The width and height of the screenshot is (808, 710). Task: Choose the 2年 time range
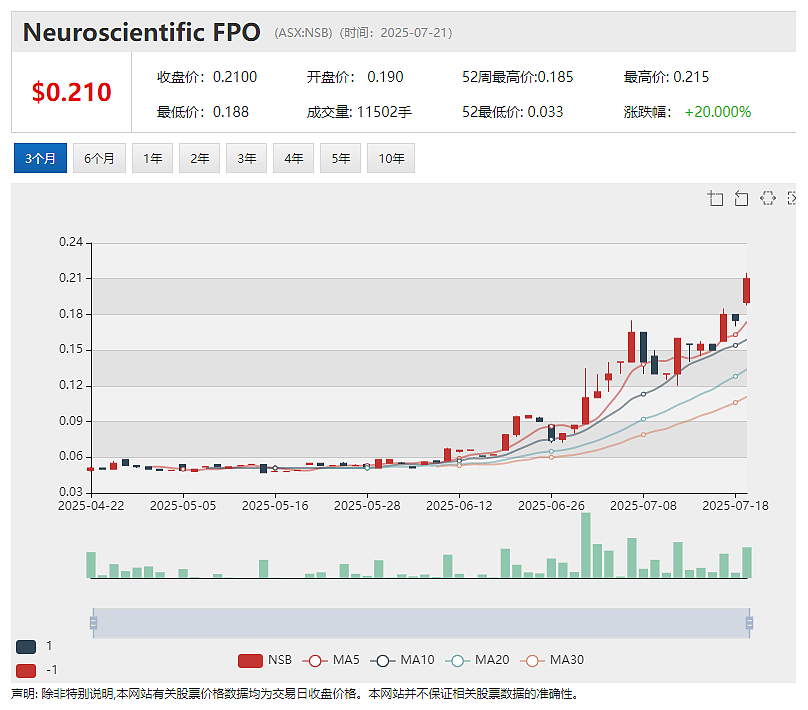199,158
